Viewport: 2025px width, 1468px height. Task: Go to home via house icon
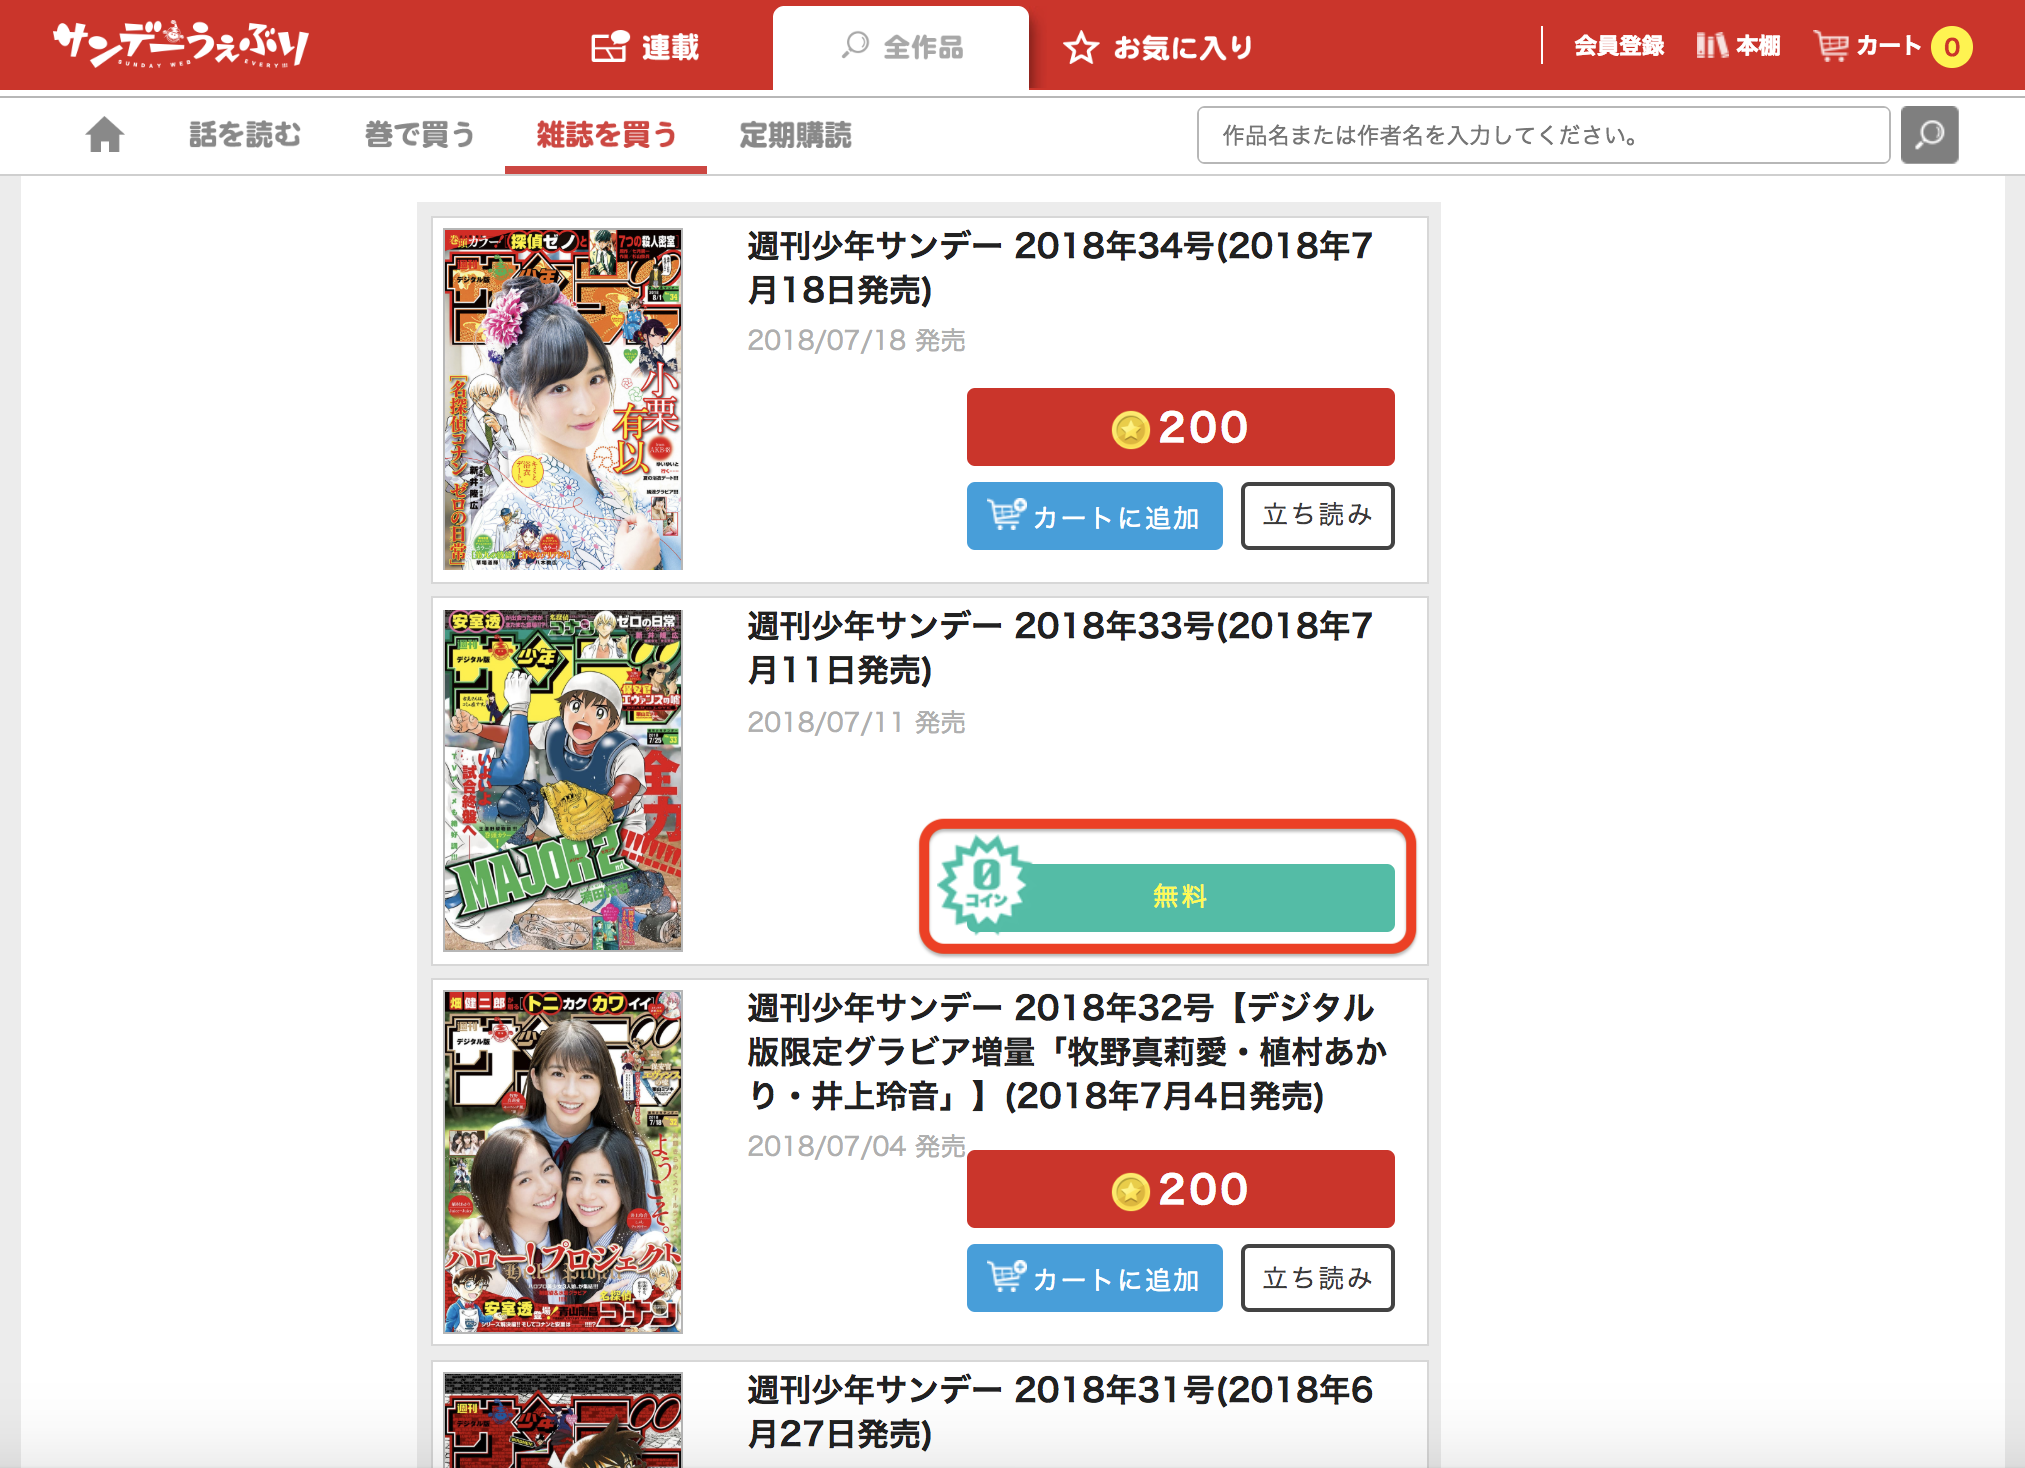coord(105,134)
